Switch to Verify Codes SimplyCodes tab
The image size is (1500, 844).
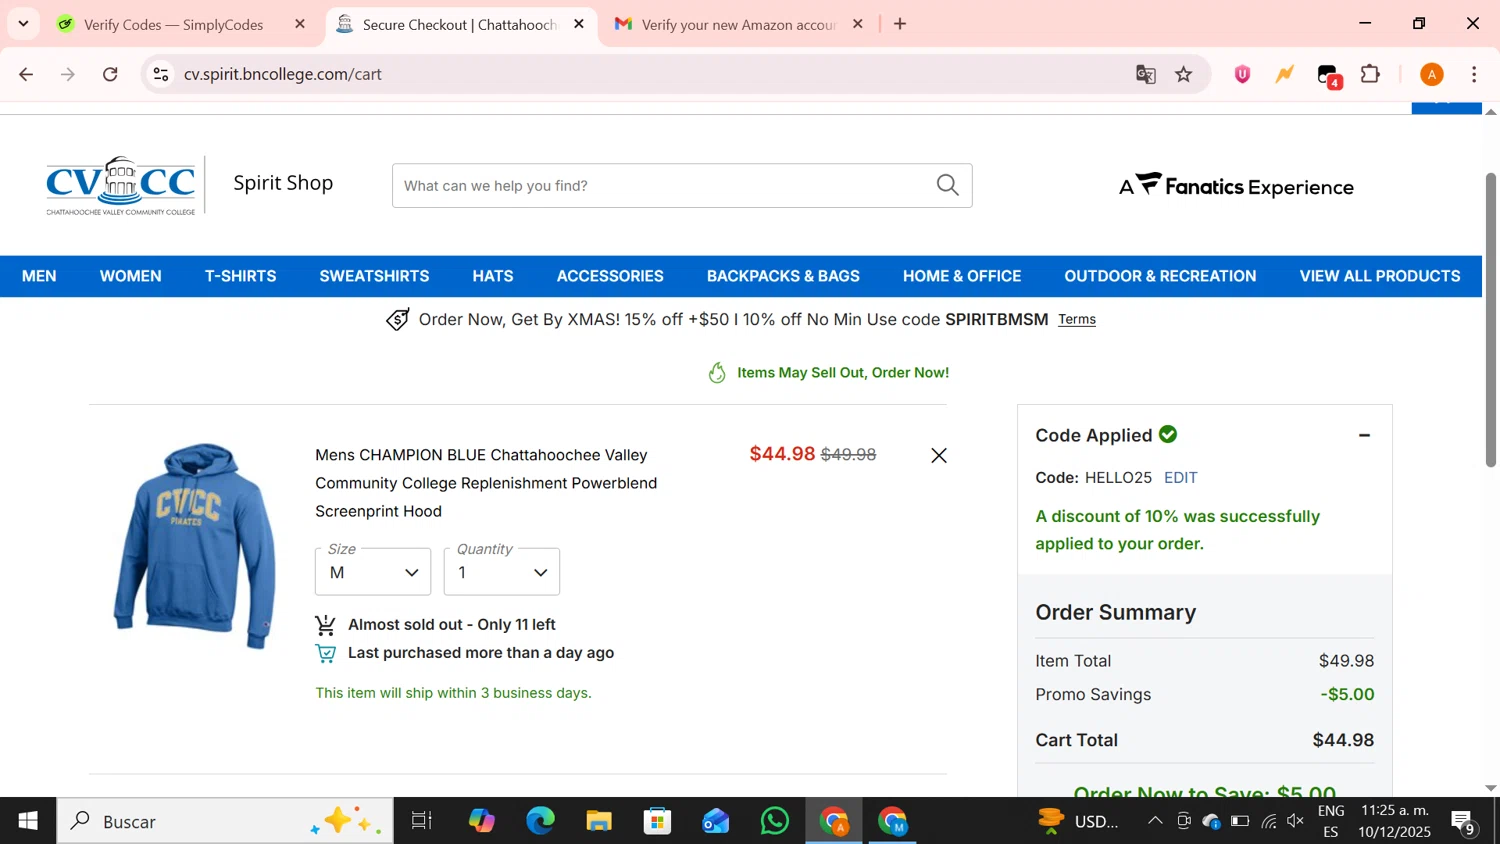[x=174, y=24]
